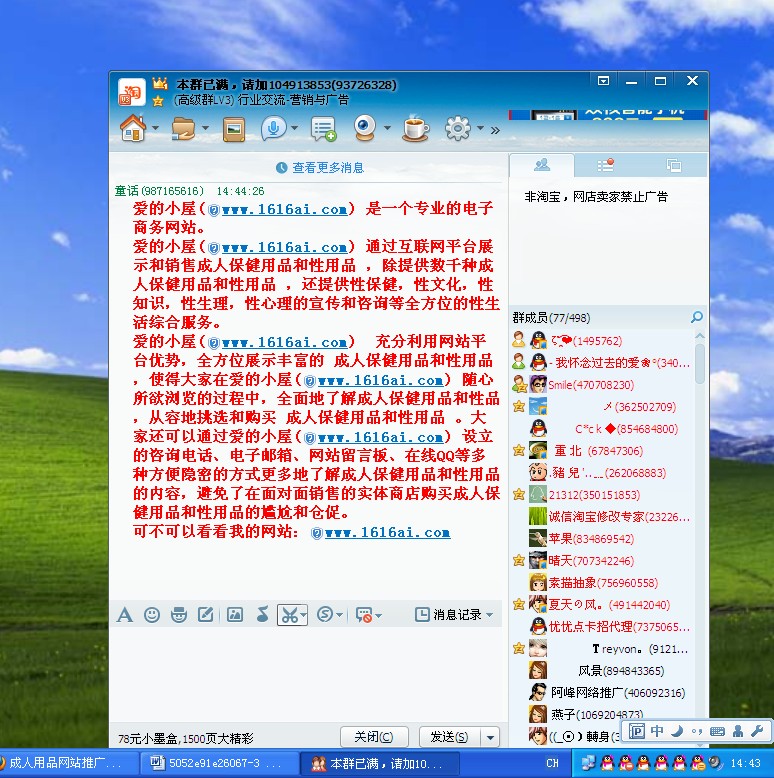Open the group home page icon
Viewport: 774px width, 778px height.
point(133,129)
